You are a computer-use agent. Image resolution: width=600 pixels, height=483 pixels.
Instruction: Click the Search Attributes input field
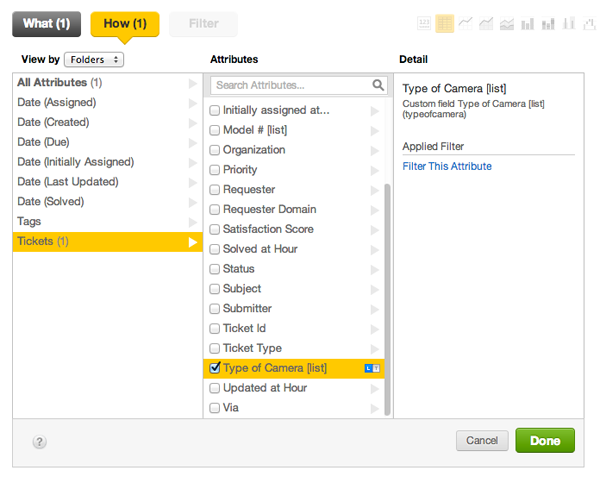click(x=290, y=86)
